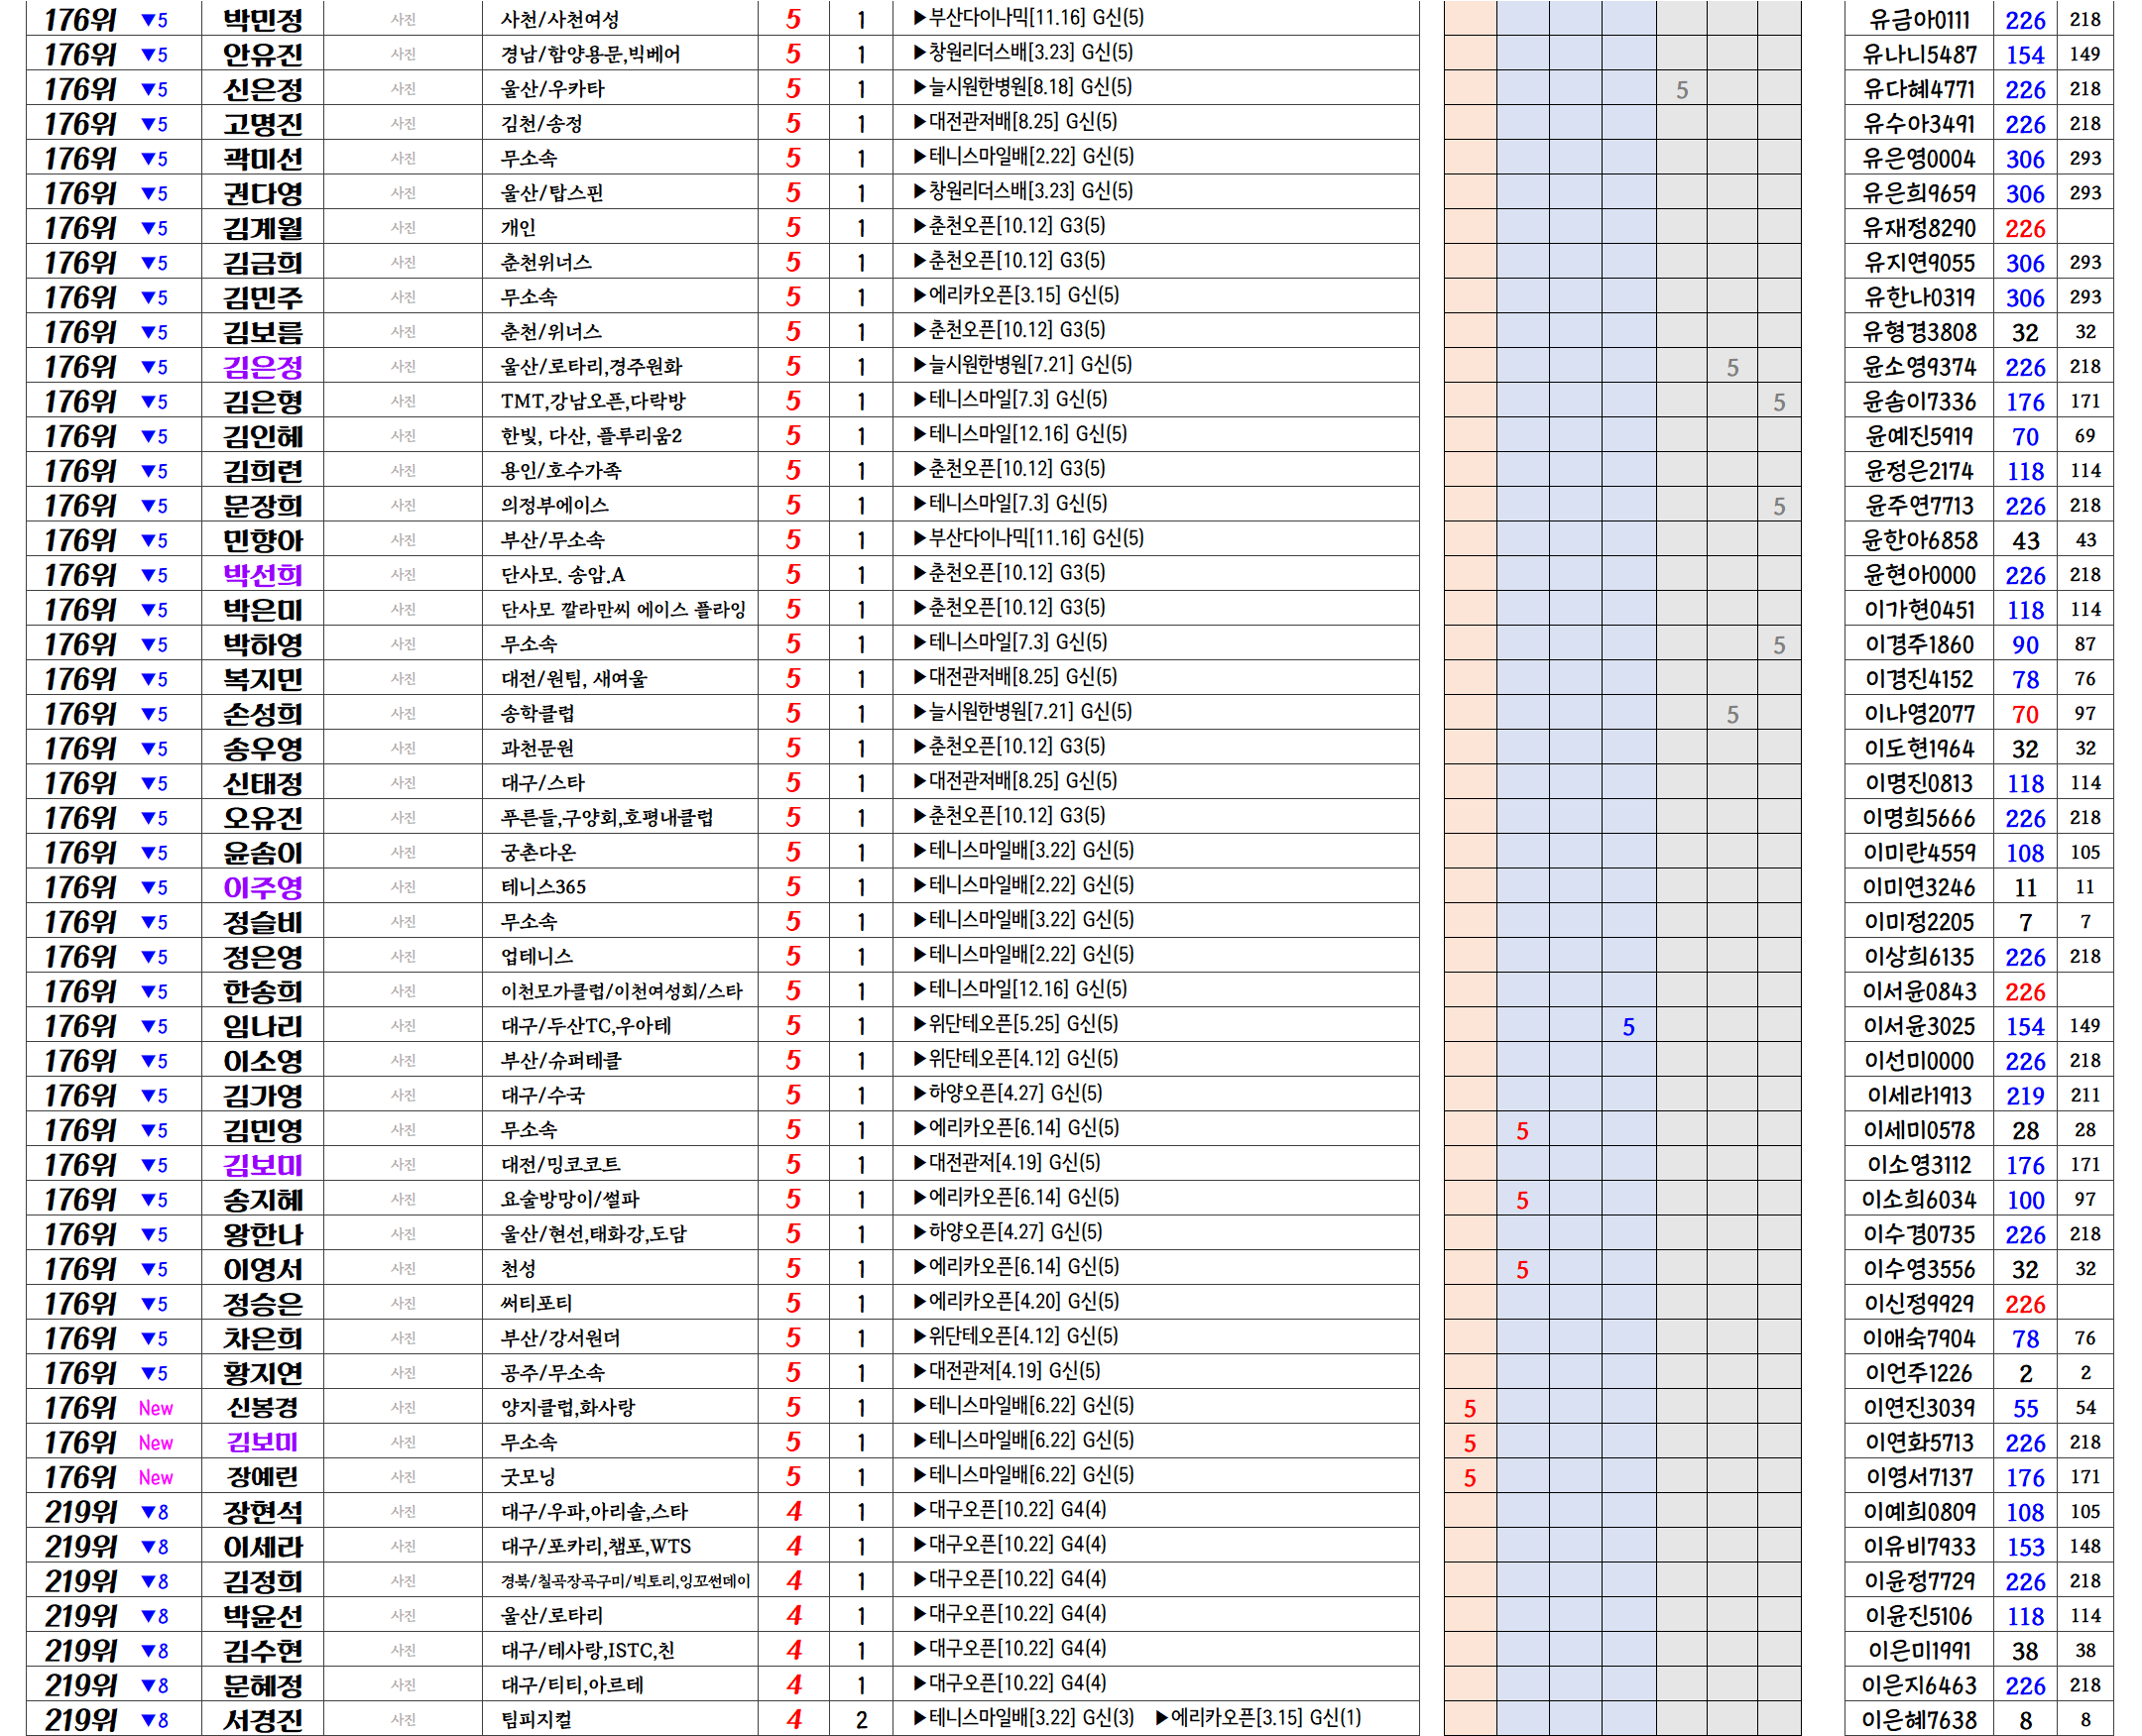The image size is (2142, 1736).
Task: Click the ▼8 arrow next to 서경진
Action: (x=154, y=1720)
